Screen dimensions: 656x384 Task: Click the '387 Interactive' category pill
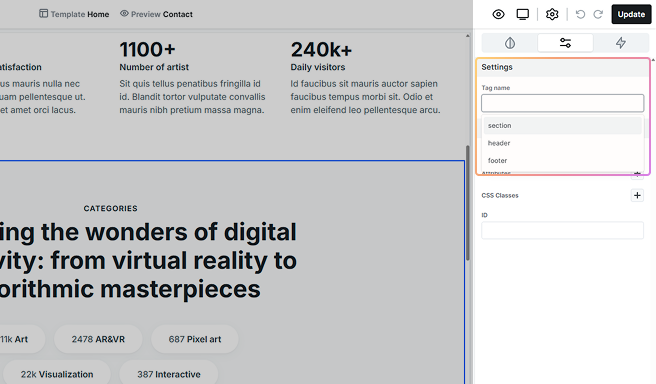pyautogui.click(x=169, y=374)
